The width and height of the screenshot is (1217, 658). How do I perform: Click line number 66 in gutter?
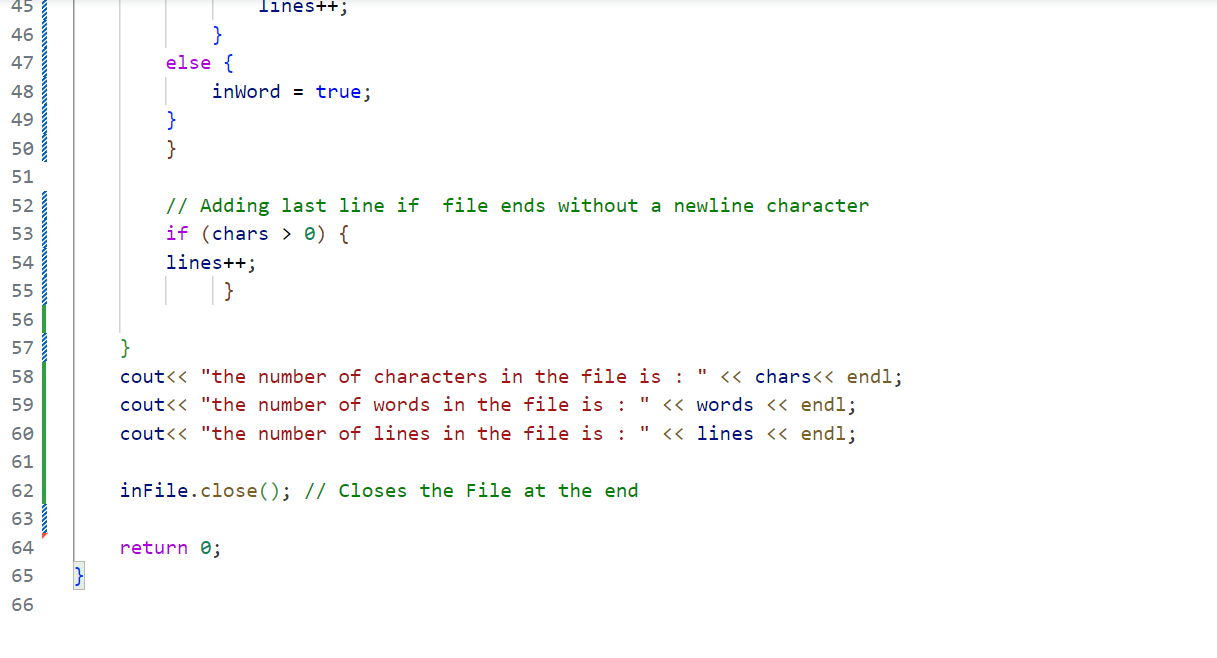22,605
